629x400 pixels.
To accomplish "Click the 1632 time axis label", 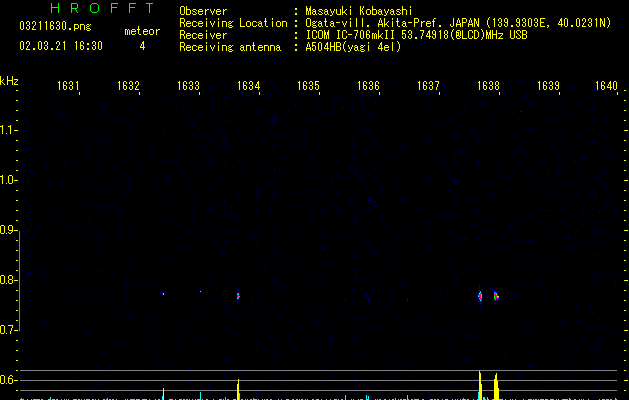I will [128, 86].
